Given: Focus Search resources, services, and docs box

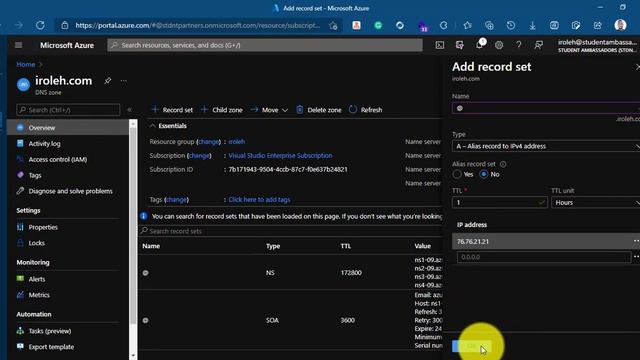Looking at the screenshot, I should point(265,45).
